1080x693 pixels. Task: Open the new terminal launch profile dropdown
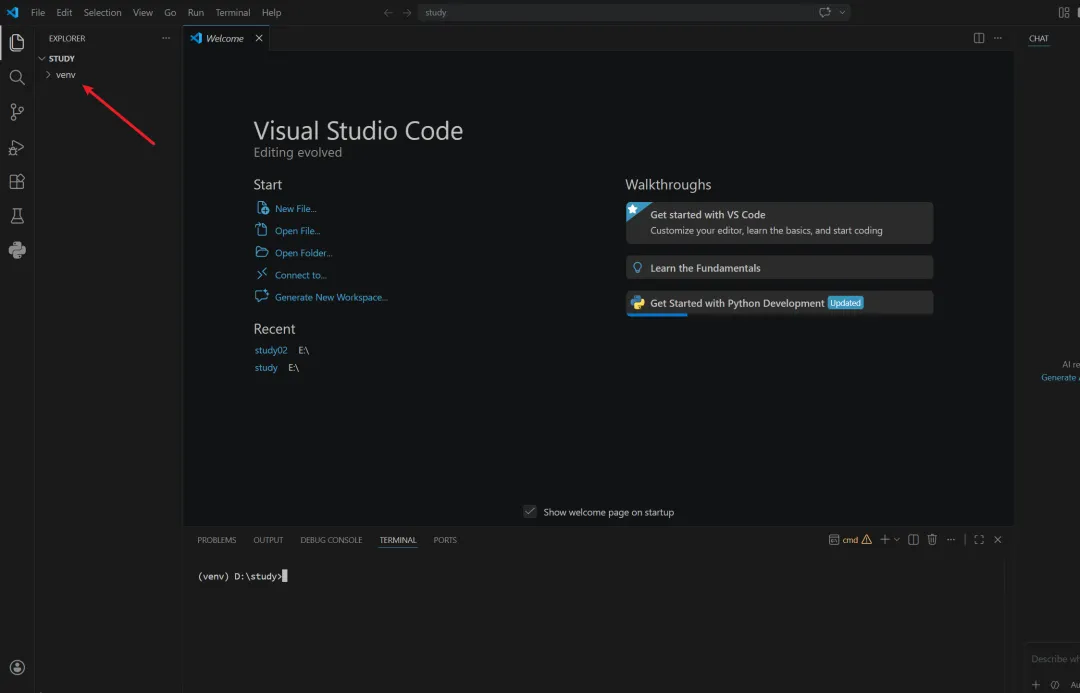pyautogui.click(x=897, y=540)
